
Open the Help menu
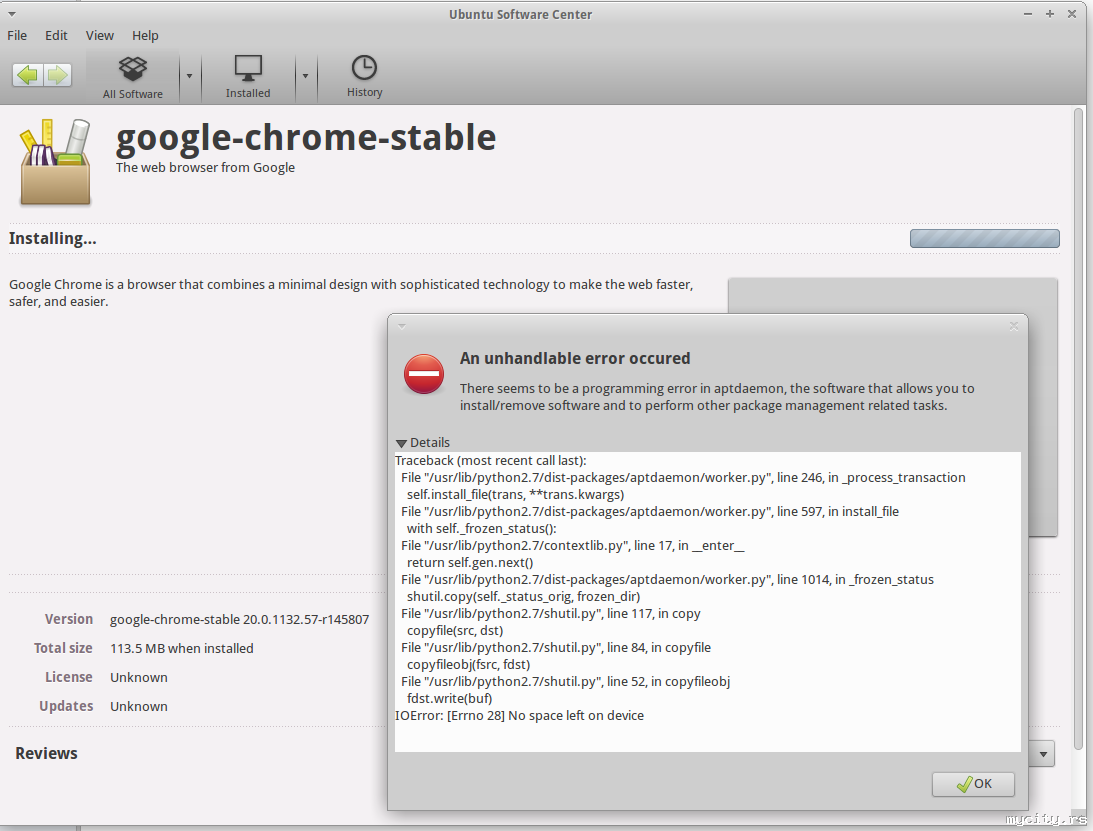(145, 35)
